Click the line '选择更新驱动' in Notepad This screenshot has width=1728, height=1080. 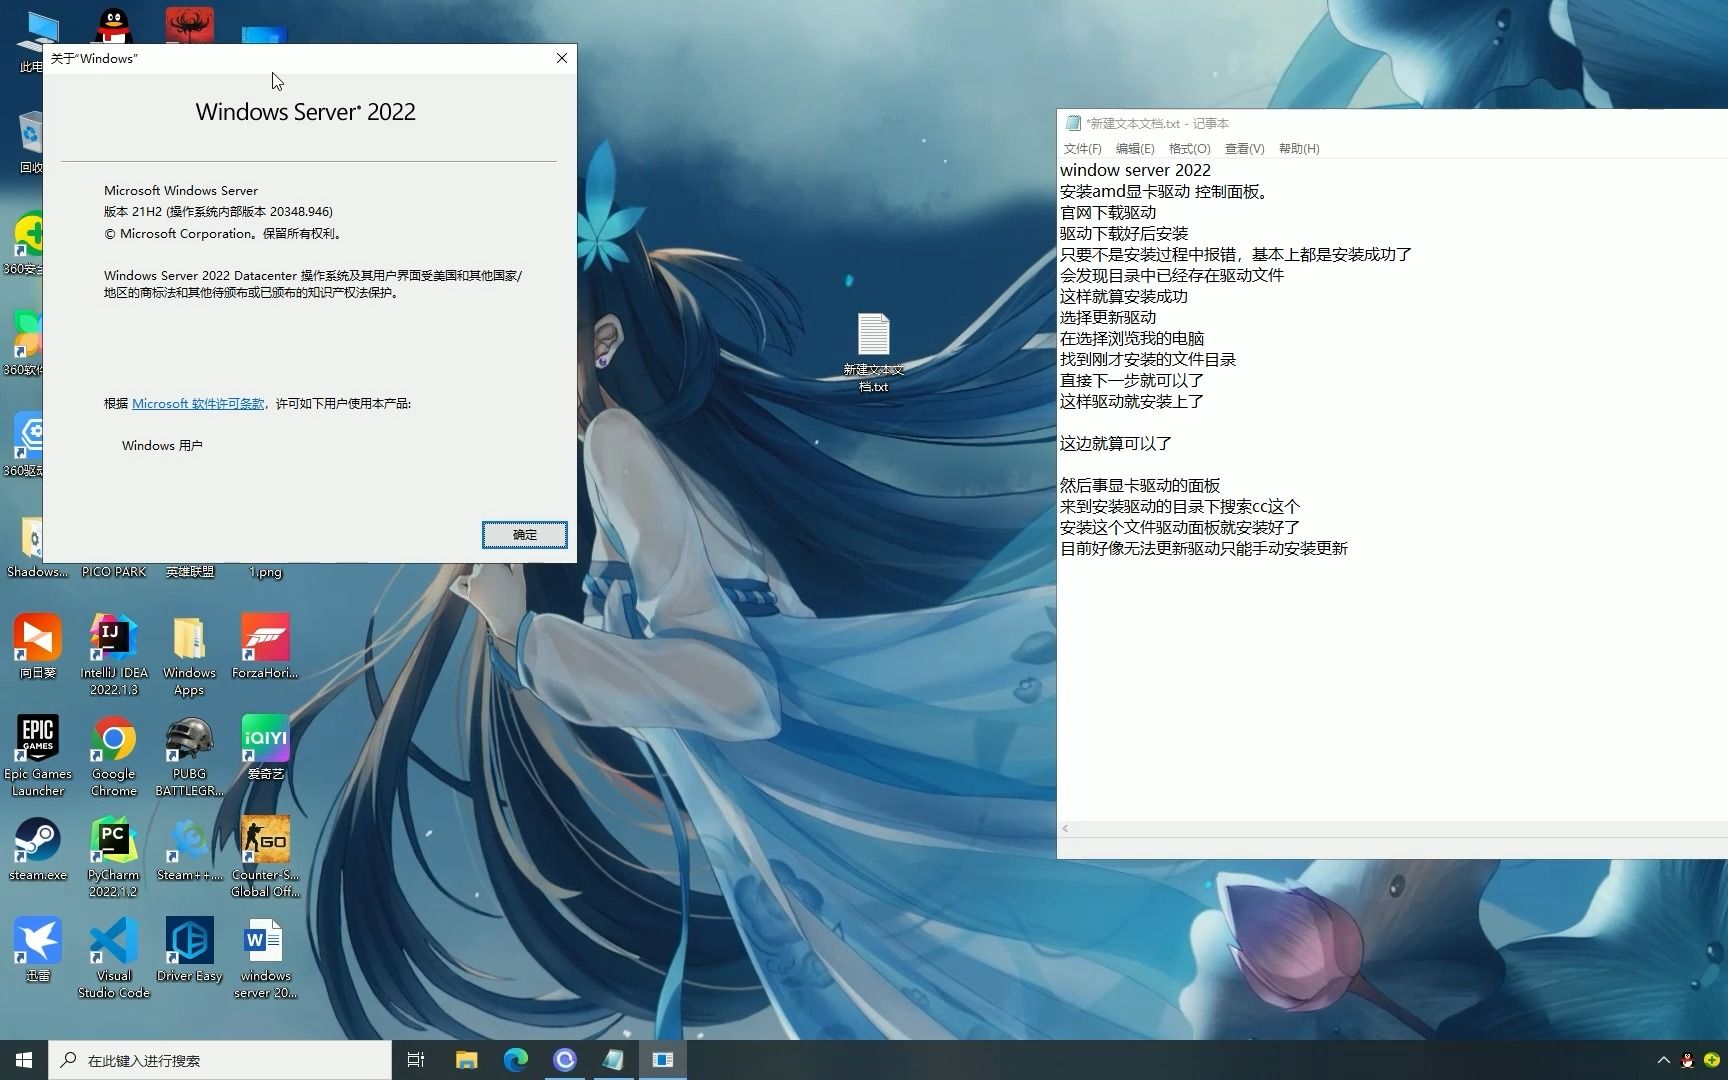point(1108,317)
